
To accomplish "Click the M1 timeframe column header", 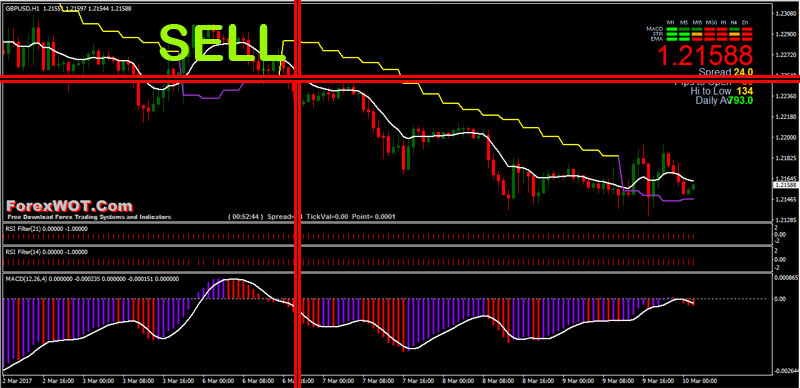I will (670, 22).
